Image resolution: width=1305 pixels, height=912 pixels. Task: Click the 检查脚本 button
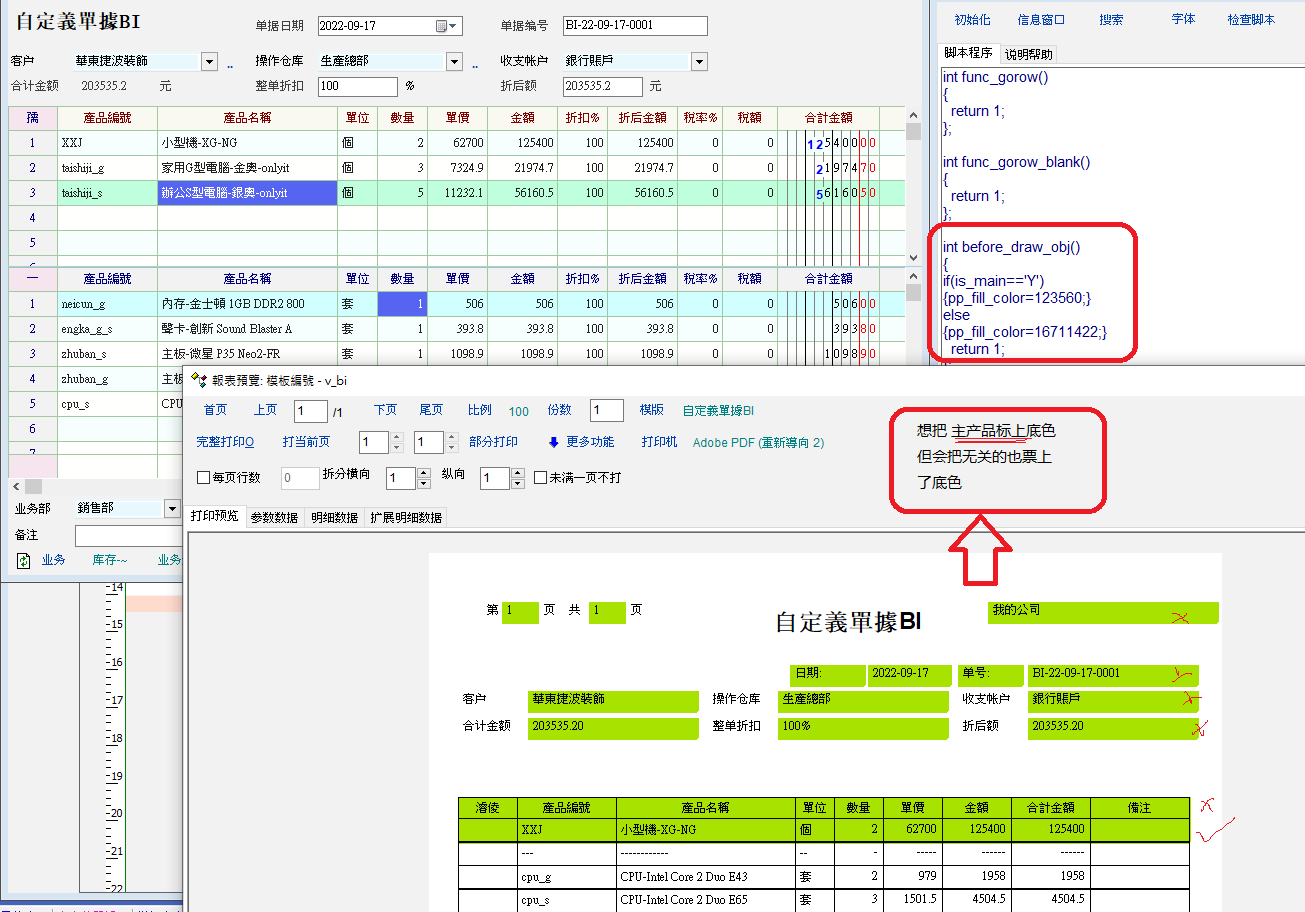point(1251,20)
